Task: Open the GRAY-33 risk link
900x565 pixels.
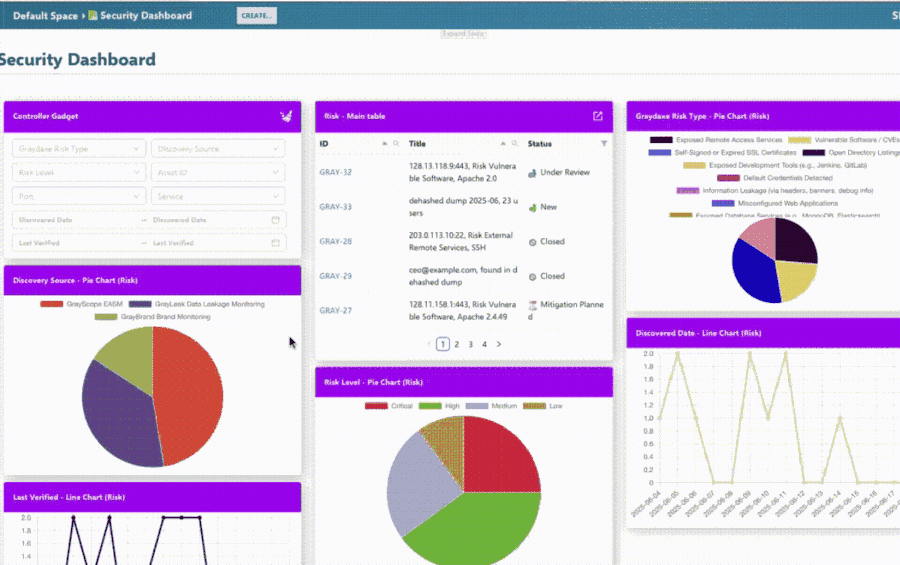Action: click(x=335, y=207)
